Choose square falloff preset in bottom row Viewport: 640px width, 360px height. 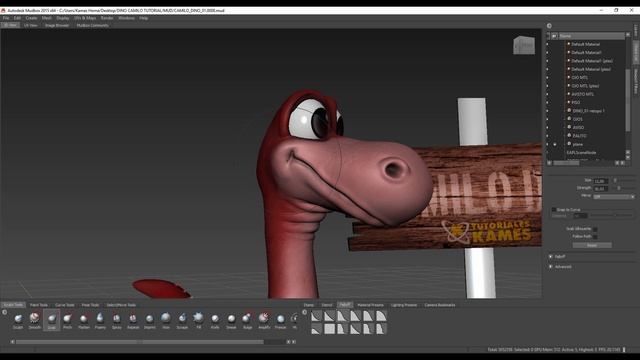(329, 329)
